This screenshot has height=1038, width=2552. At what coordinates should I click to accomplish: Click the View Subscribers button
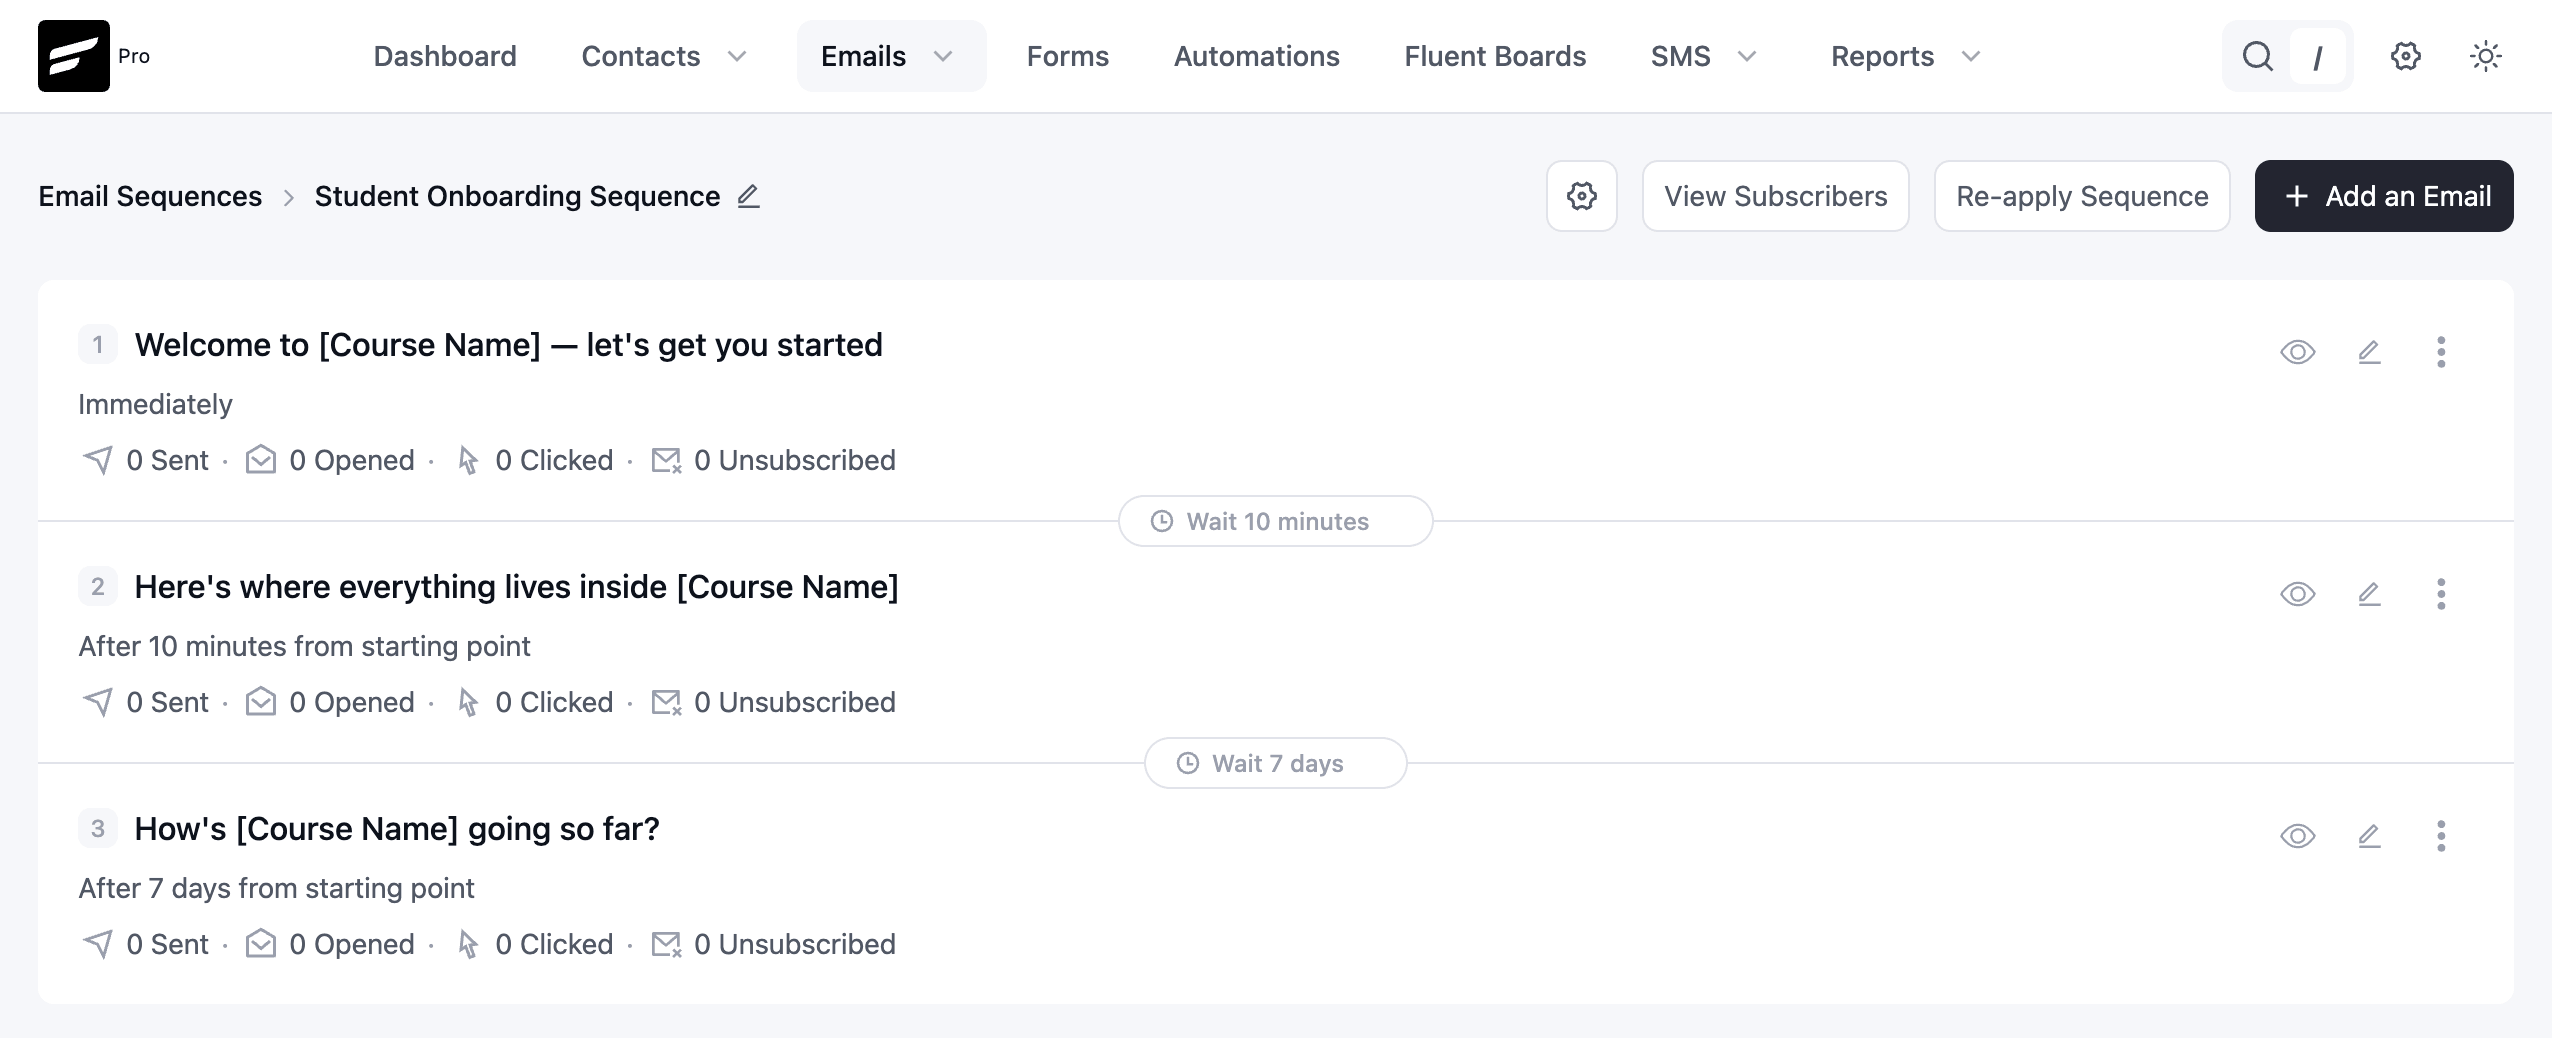coord(1776,196)
